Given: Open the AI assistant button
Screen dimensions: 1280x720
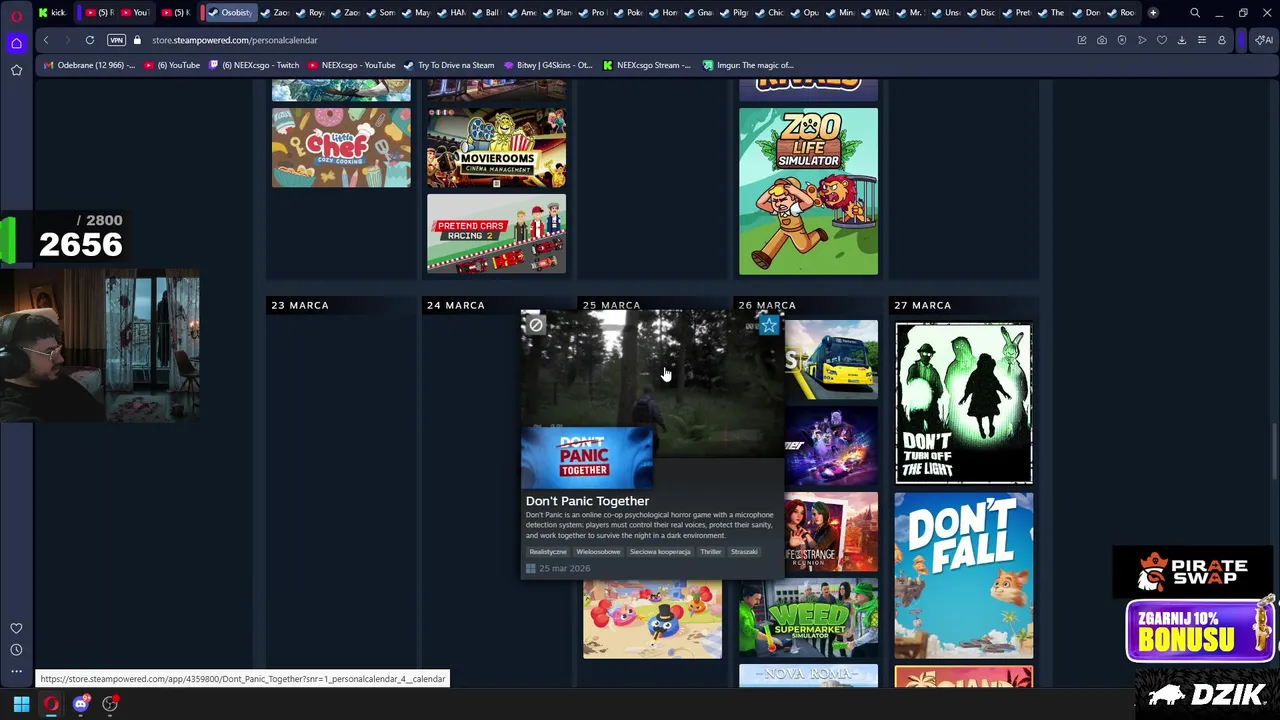Looking at the screenshot, I should pyautogui.click(x=1264, y=40).
